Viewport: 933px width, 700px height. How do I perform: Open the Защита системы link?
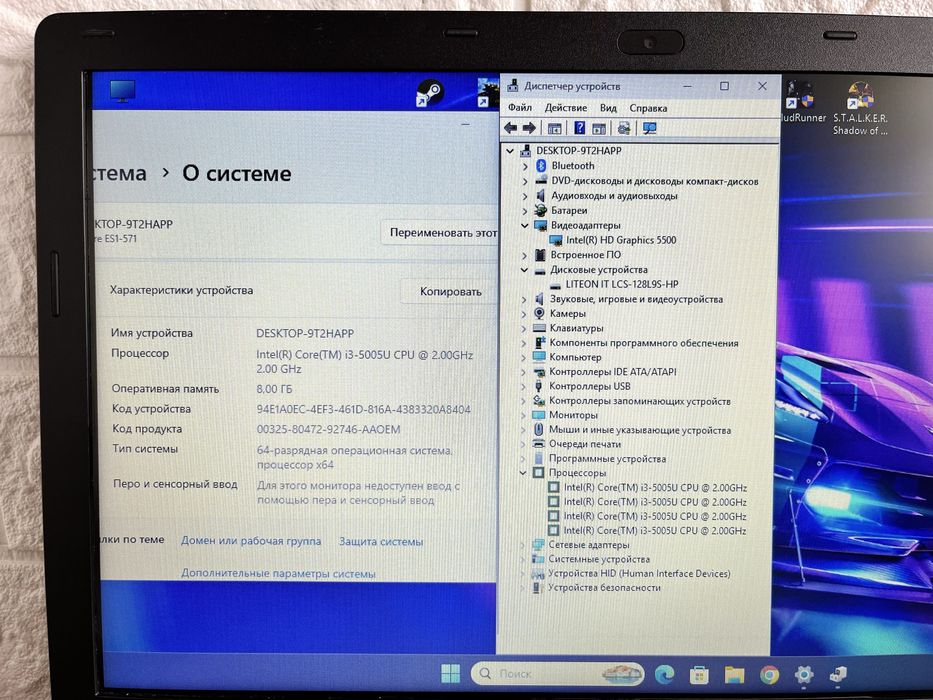[381, 542]
